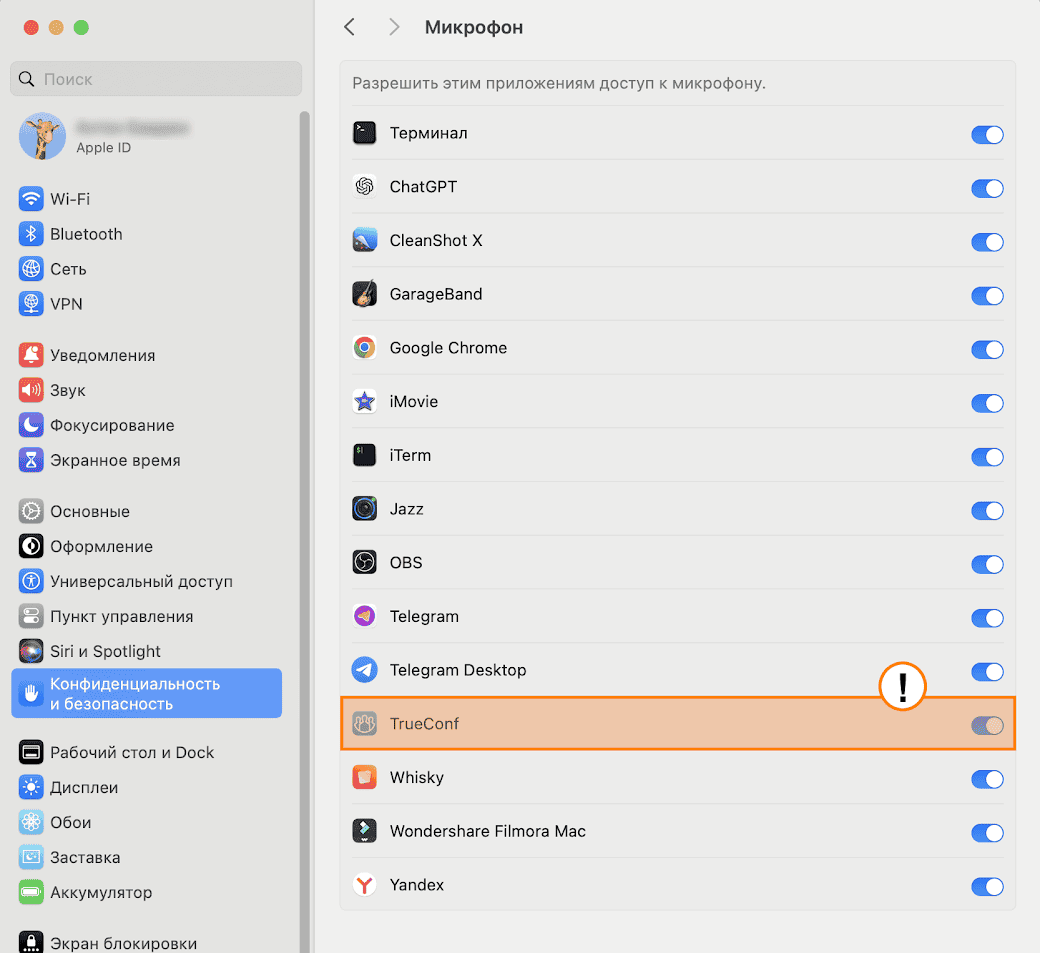Disable CleanShot X microphone access
The height and width of the screenshot is (953, 1040).
pyautogui.click(x=987, y=242)
